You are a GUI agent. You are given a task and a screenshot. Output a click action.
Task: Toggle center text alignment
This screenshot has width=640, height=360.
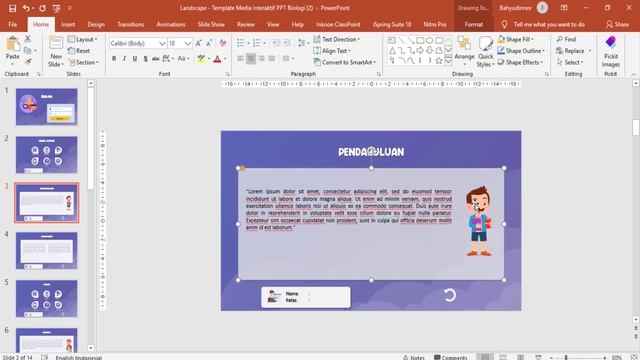click(251, 59)
